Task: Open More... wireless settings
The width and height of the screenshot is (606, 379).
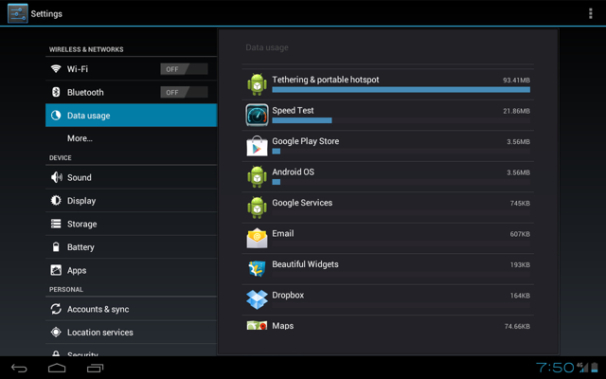Action: (x=131, y=138)
